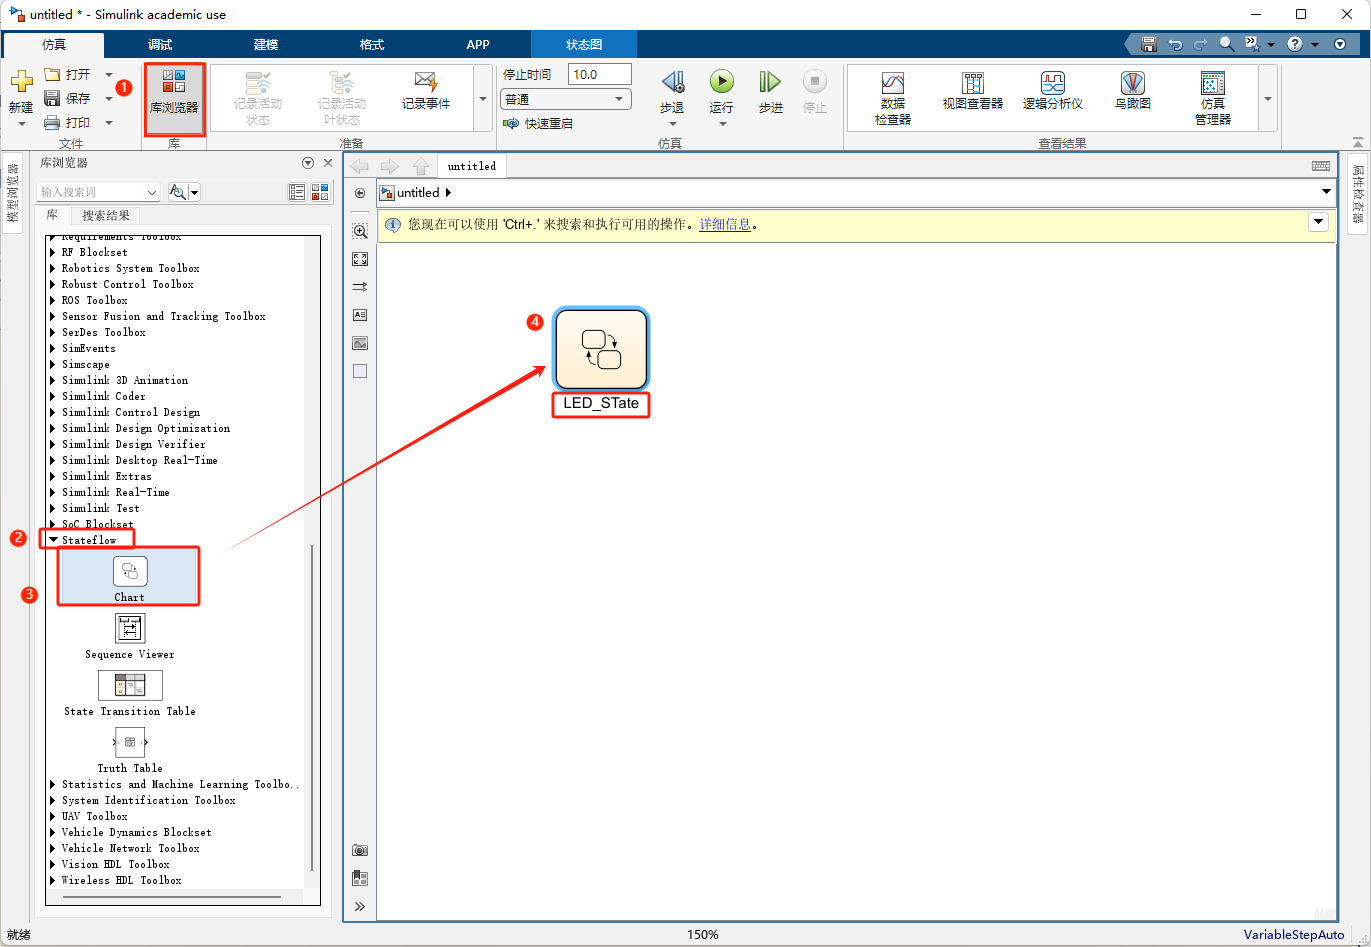Click the annotation text tool in the palette
Screen dimensions: 1371x947
click(360, 315)
